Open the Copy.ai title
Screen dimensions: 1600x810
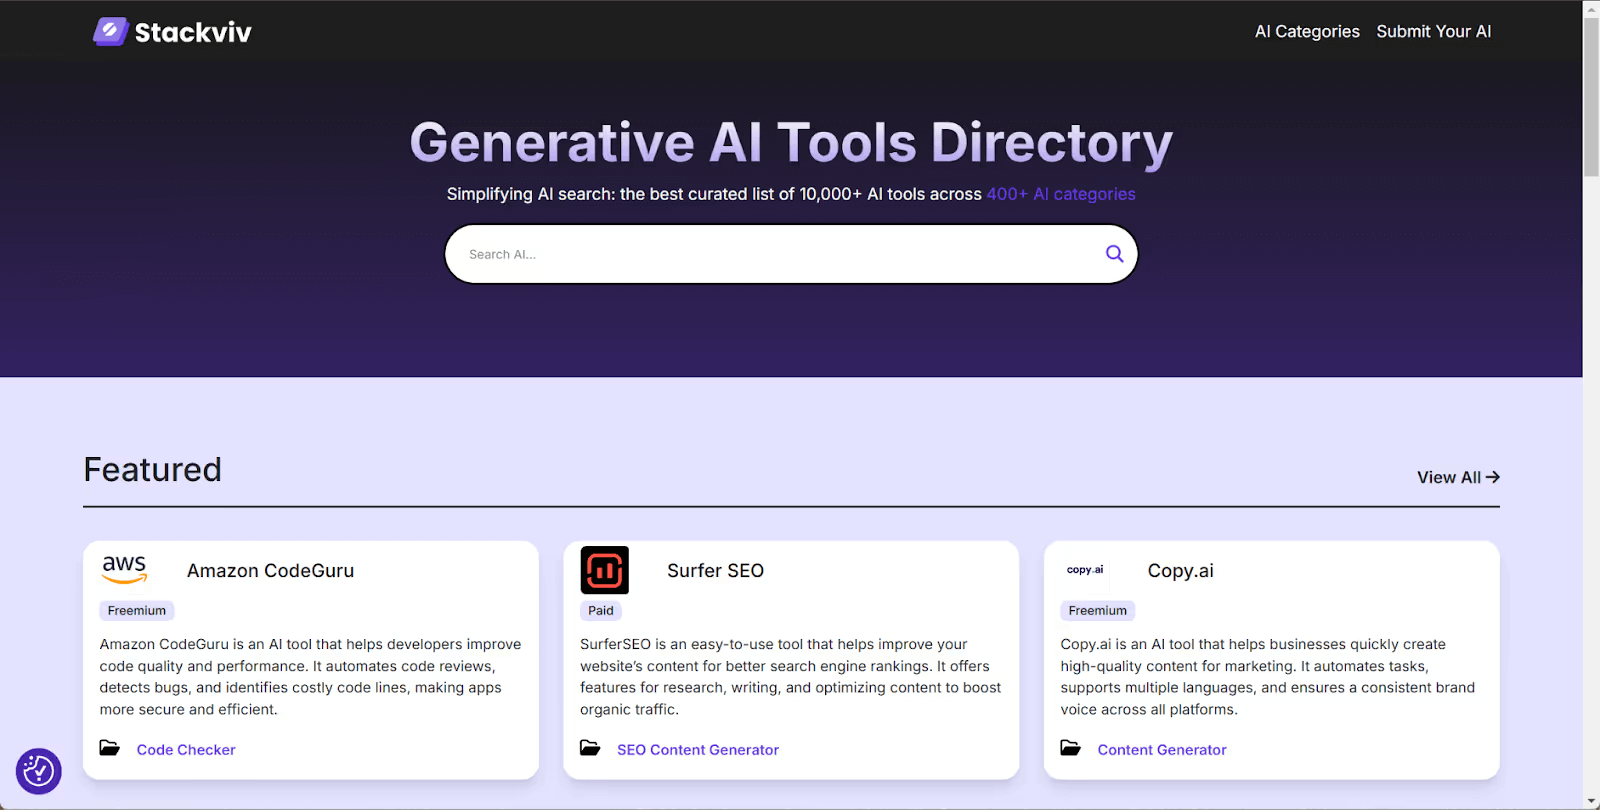(1180, 571)
